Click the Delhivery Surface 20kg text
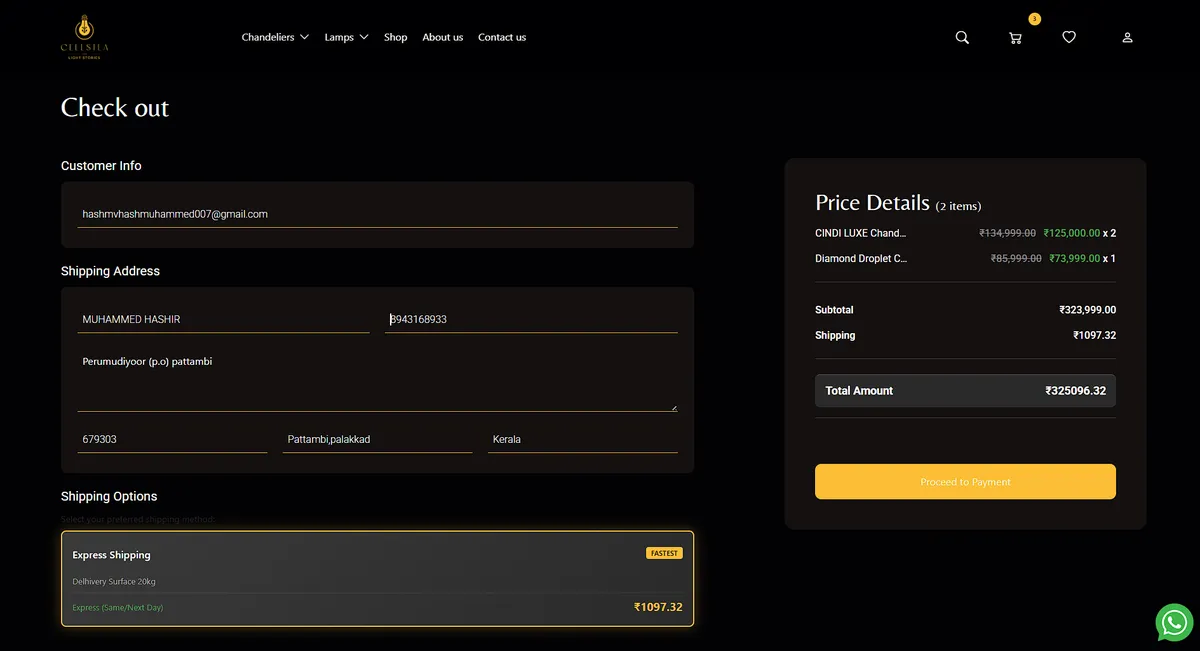The height and width of the screenshot is (651, 1200). (114, 581)
